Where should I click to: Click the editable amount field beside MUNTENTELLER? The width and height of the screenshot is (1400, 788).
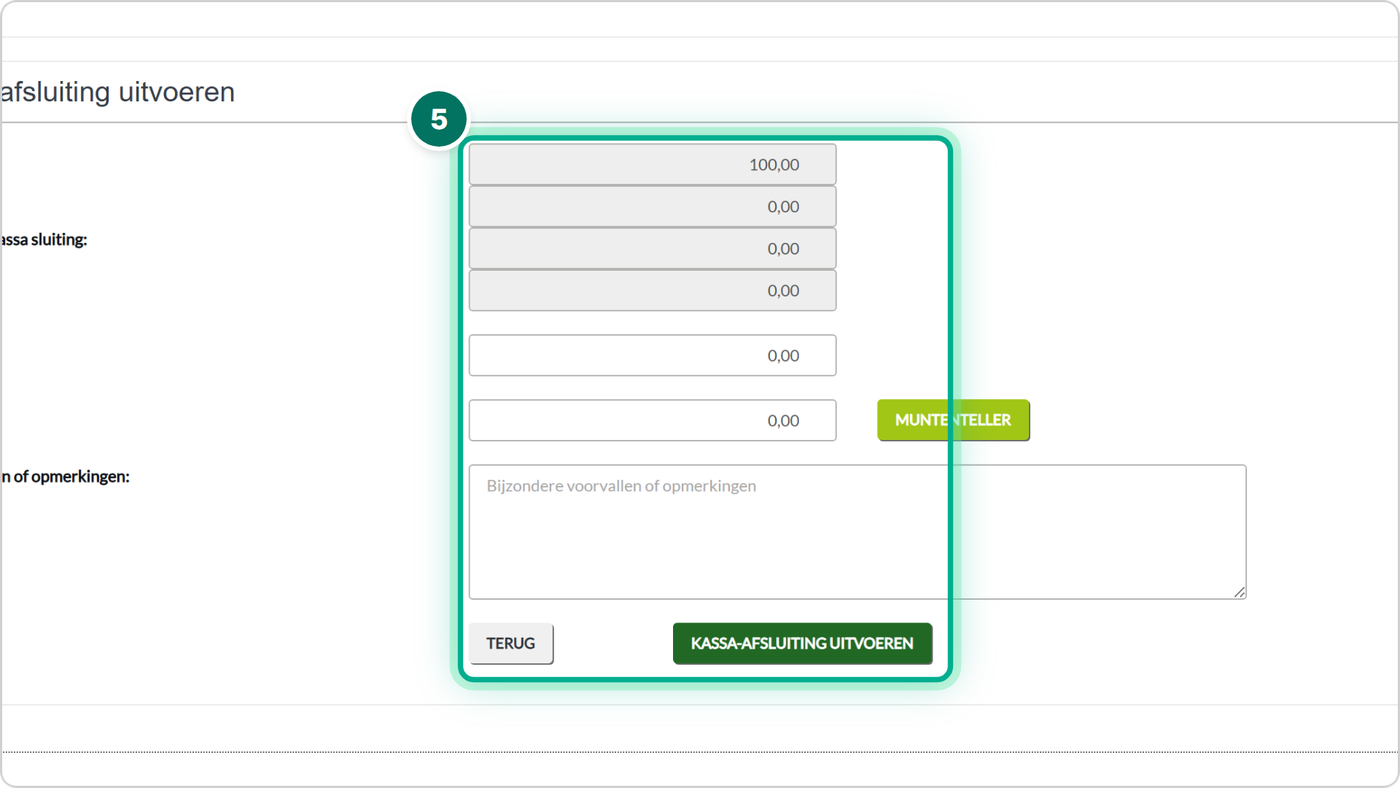652,420
